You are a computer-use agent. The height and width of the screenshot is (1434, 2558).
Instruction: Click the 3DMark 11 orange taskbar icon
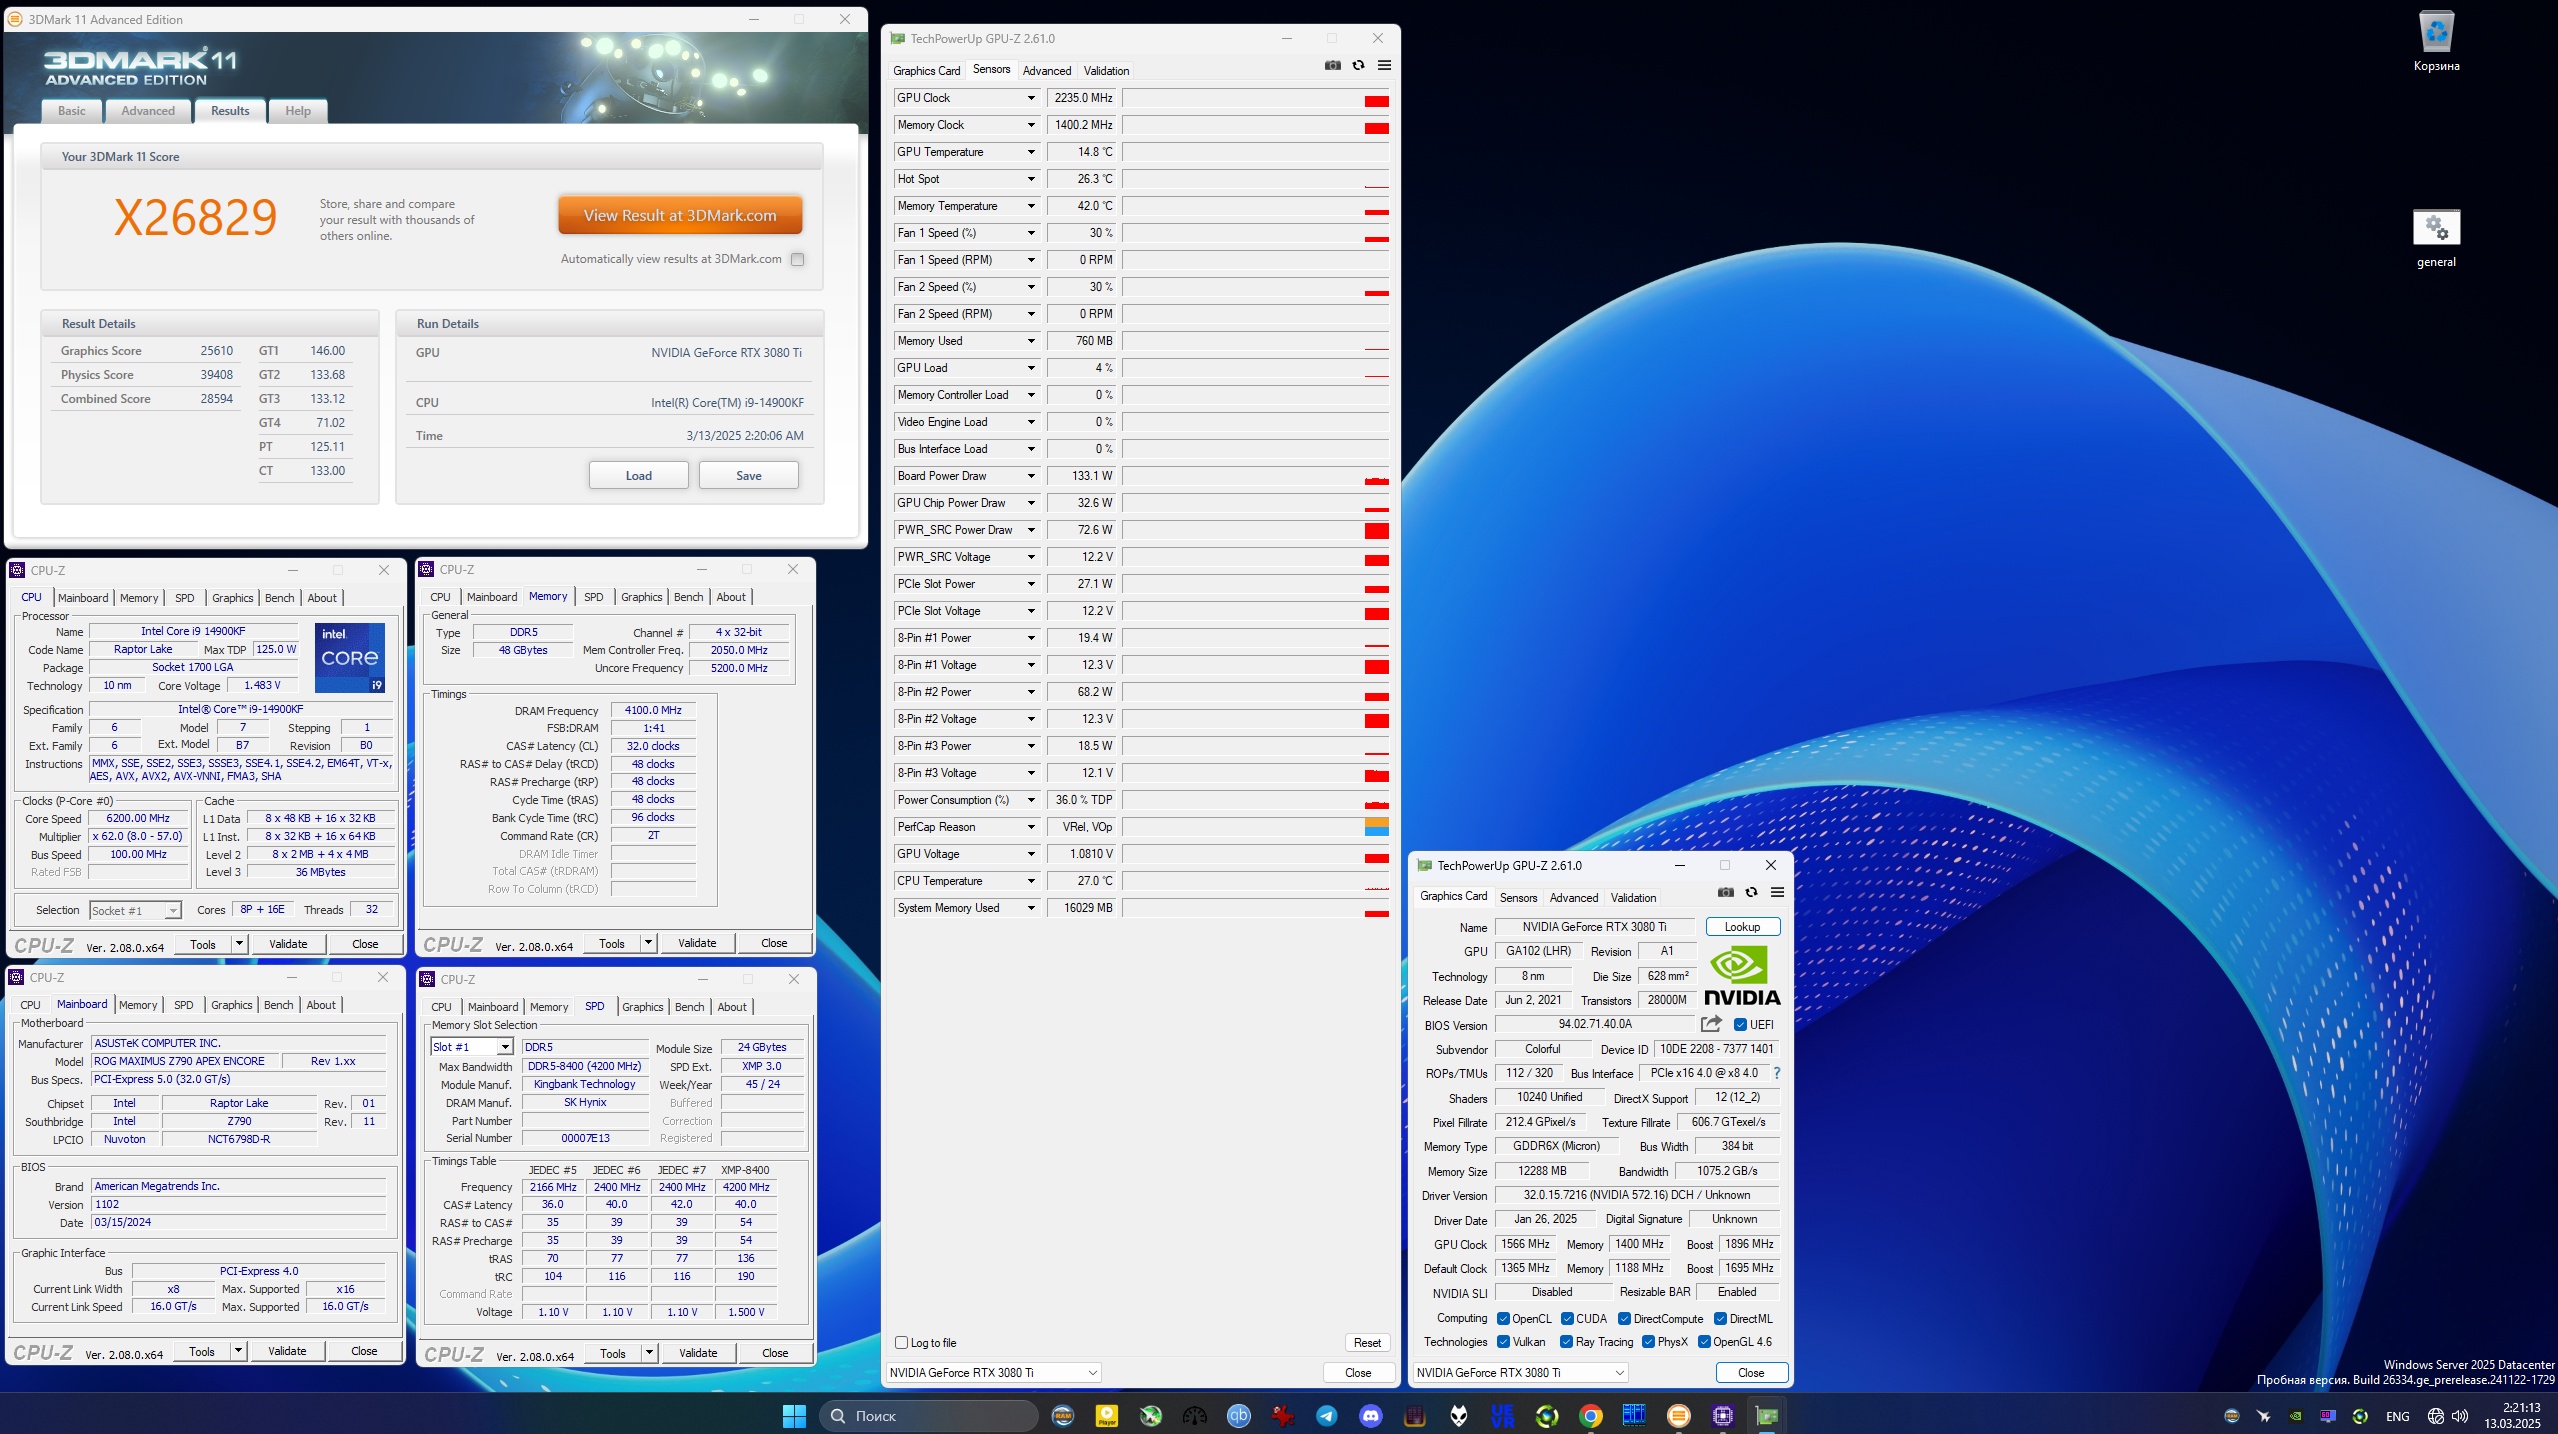click(1679, 1415)
